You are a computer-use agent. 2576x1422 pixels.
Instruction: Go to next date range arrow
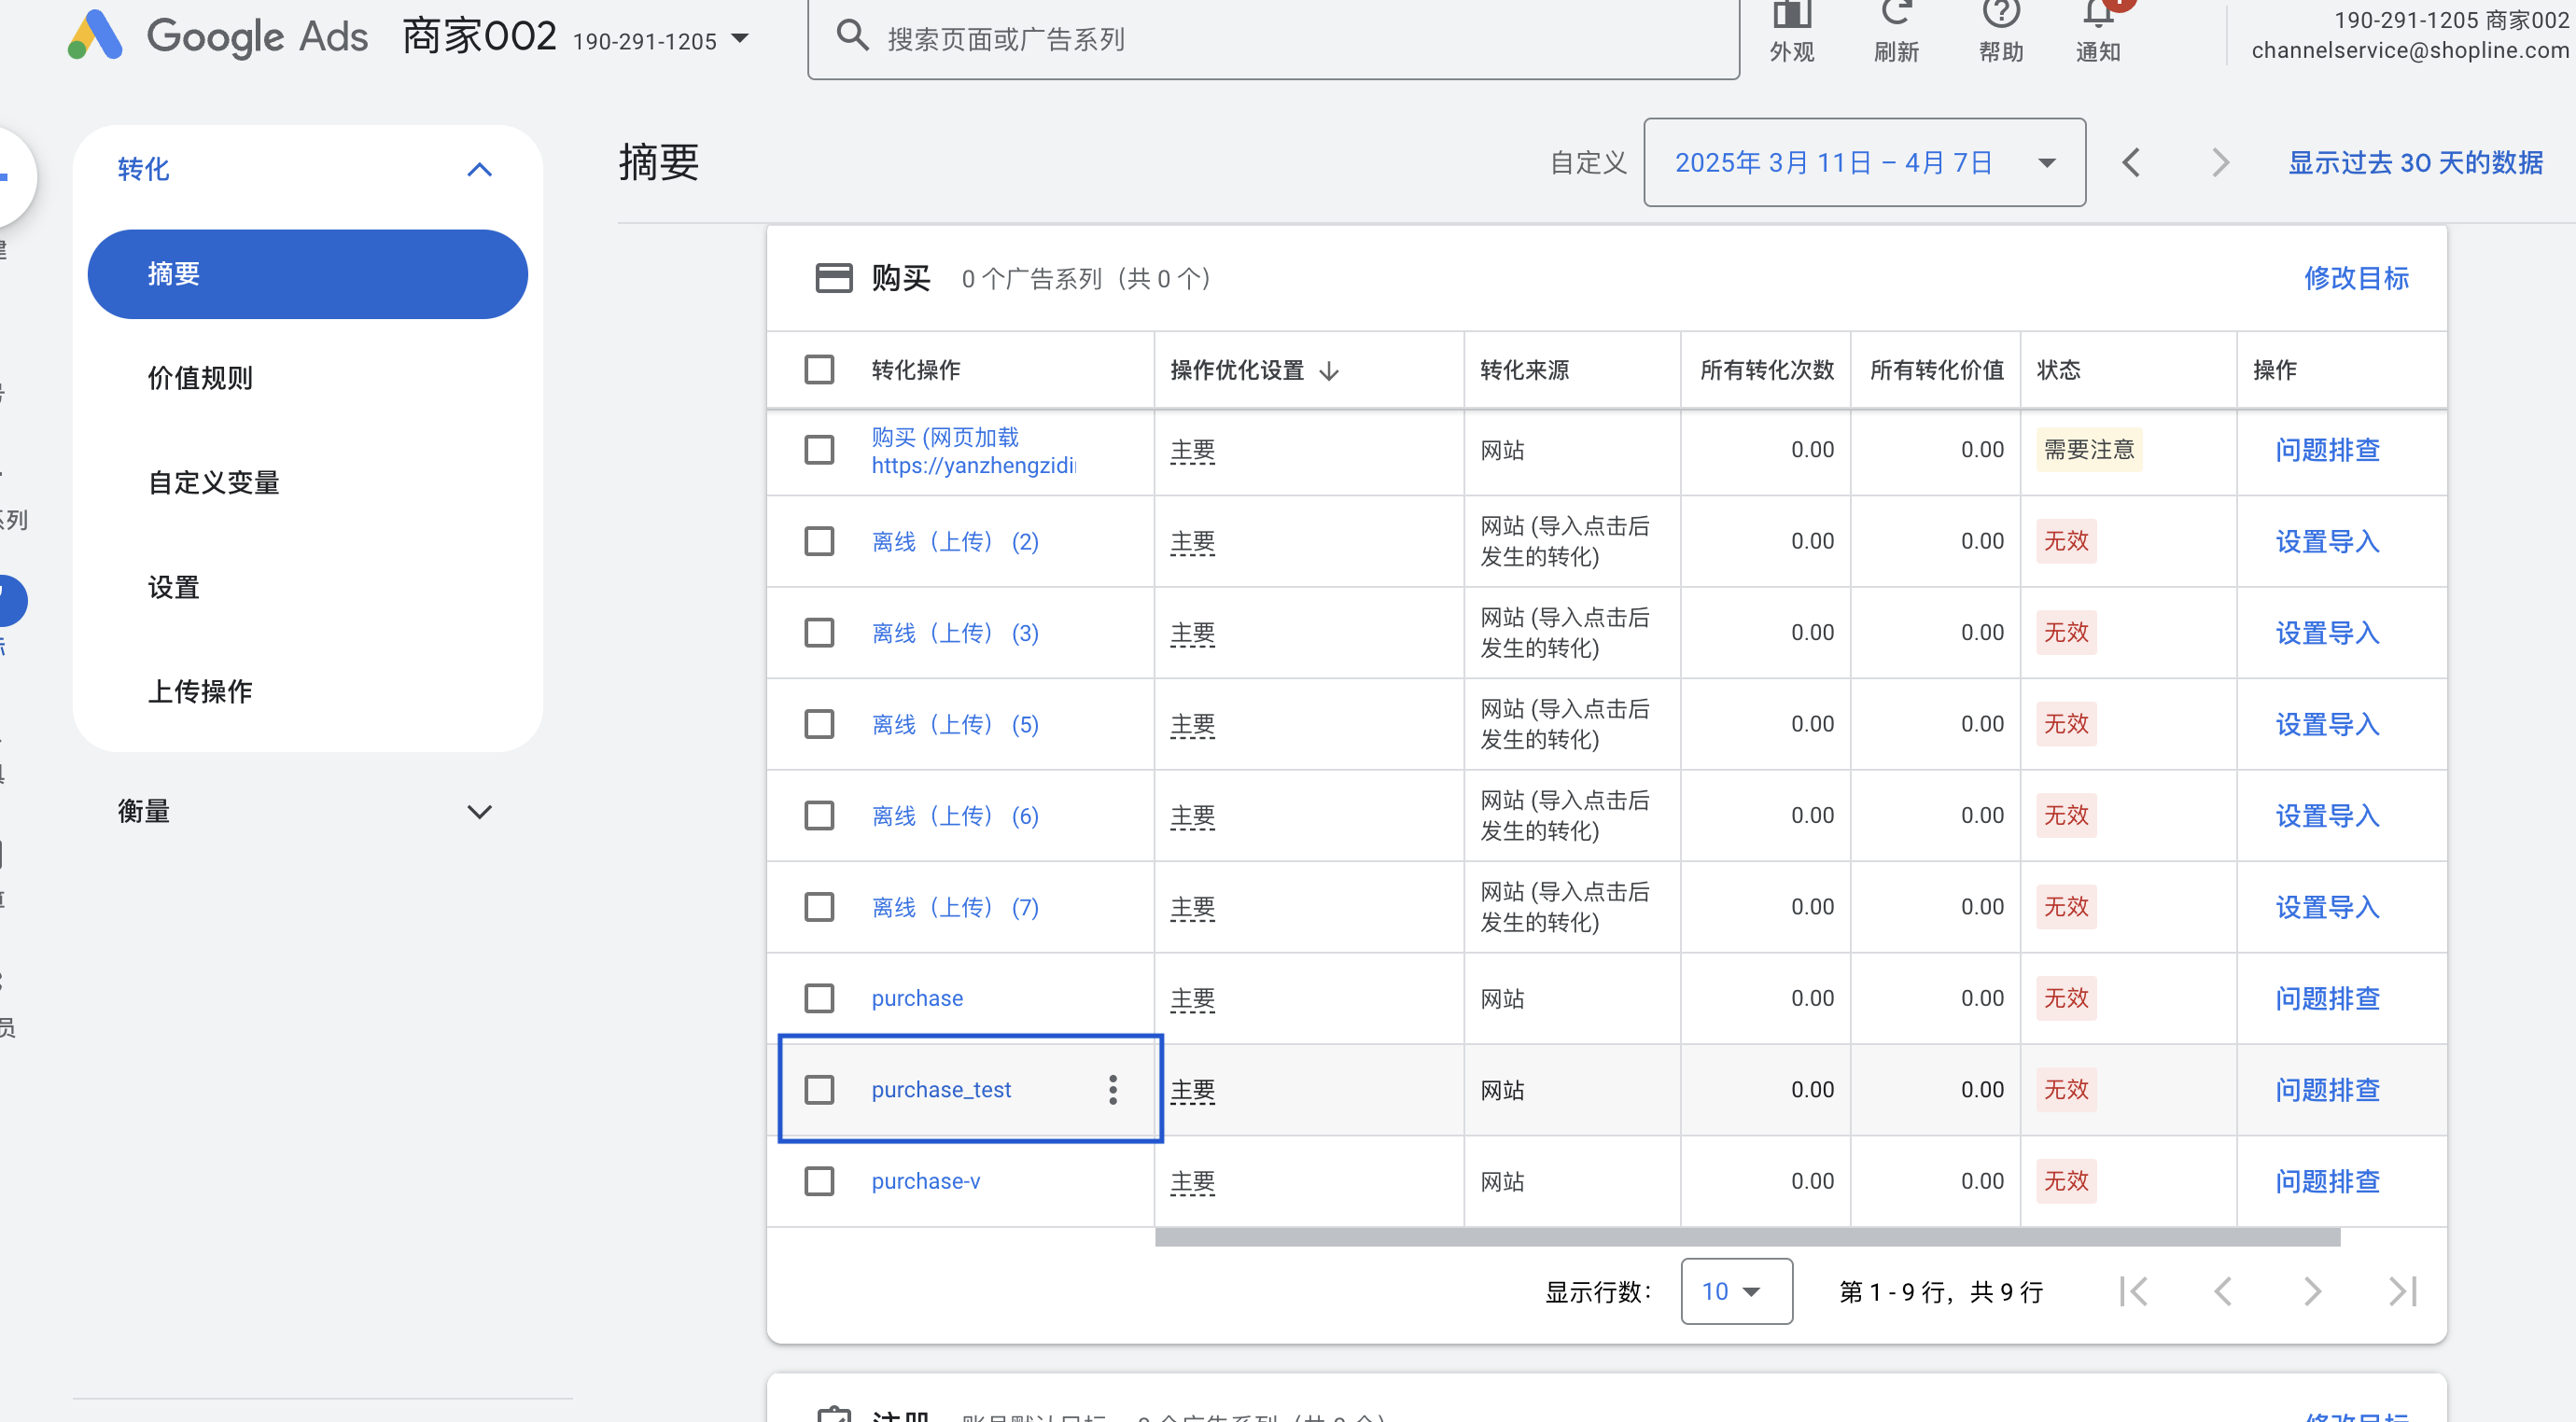2220,162
